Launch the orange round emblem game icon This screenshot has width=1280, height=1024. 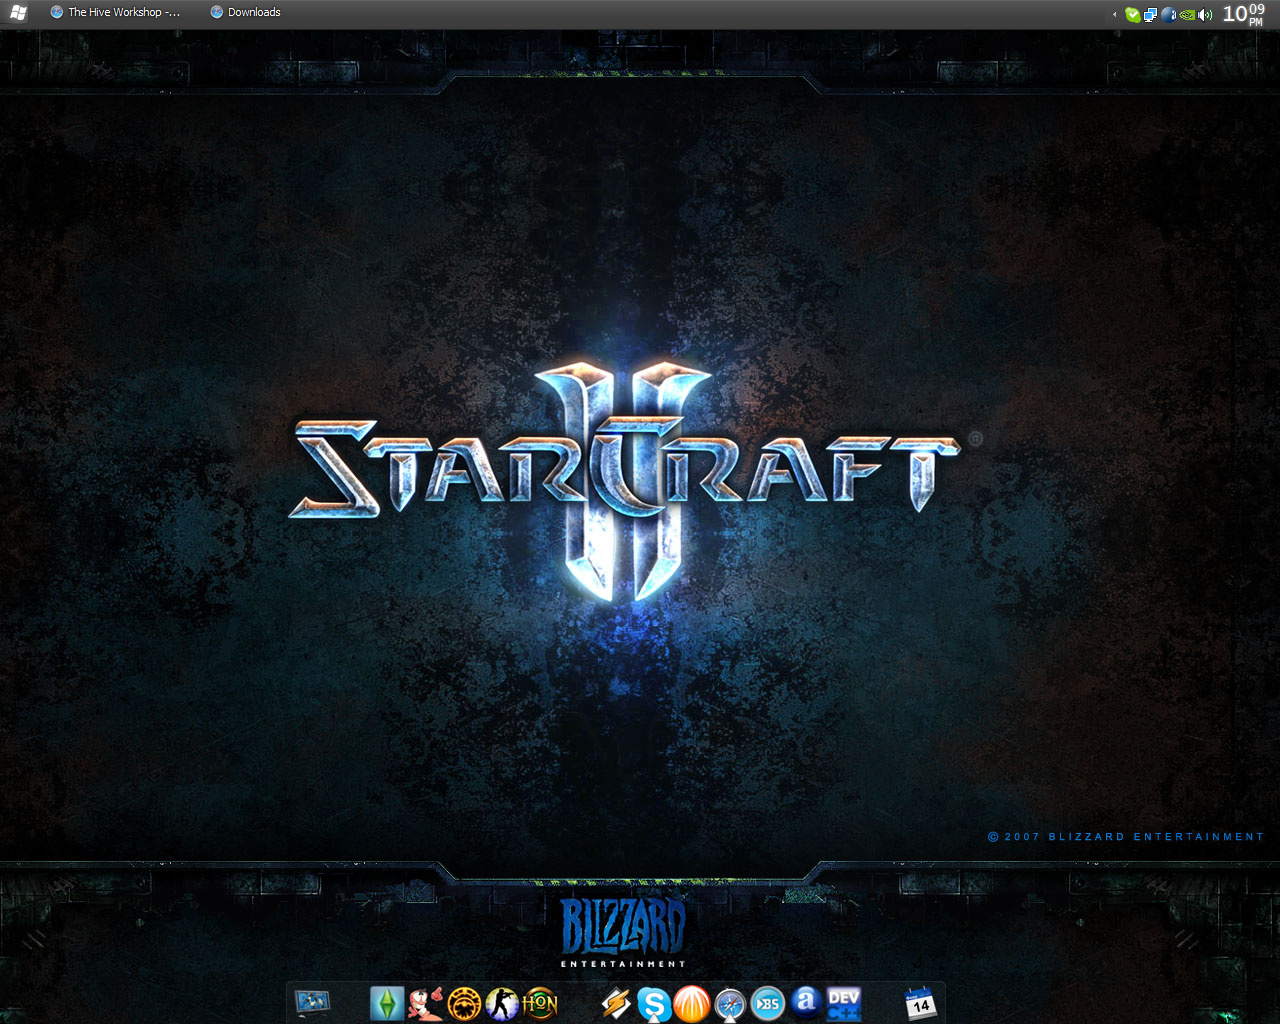point(465,1003)
